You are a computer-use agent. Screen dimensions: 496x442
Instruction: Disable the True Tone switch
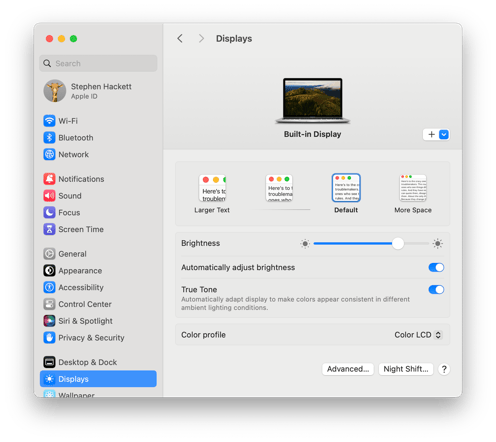click(x=436, y=289)
